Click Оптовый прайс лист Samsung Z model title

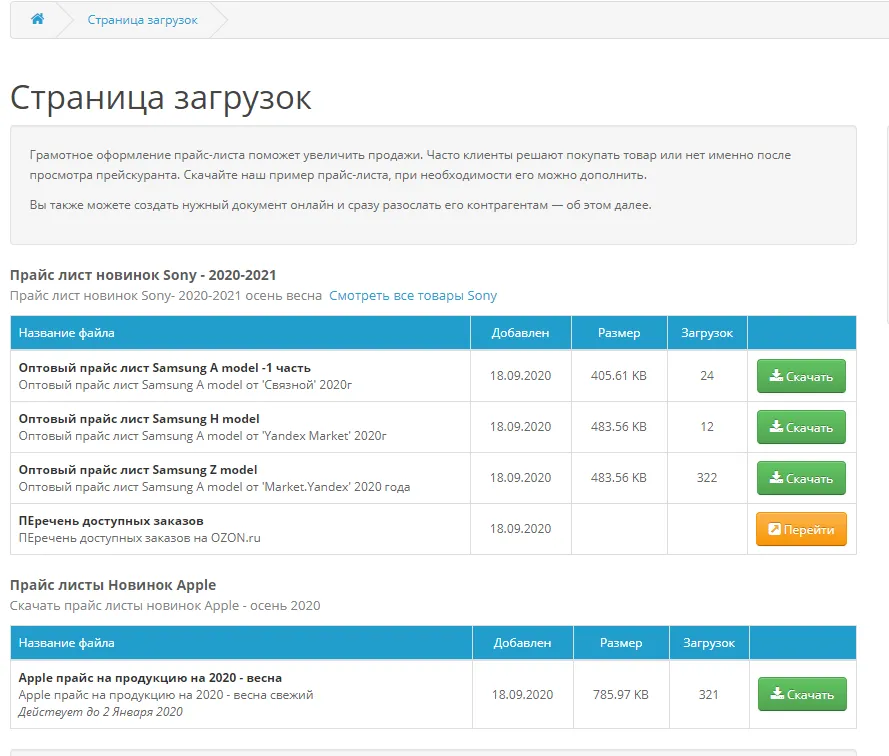[138, 470]
